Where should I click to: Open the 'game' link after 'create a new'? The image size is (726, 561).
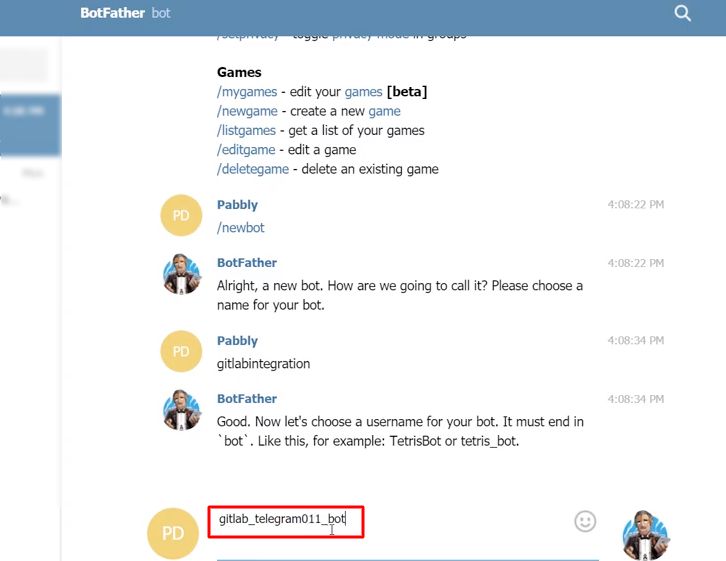tap(384, 112)
